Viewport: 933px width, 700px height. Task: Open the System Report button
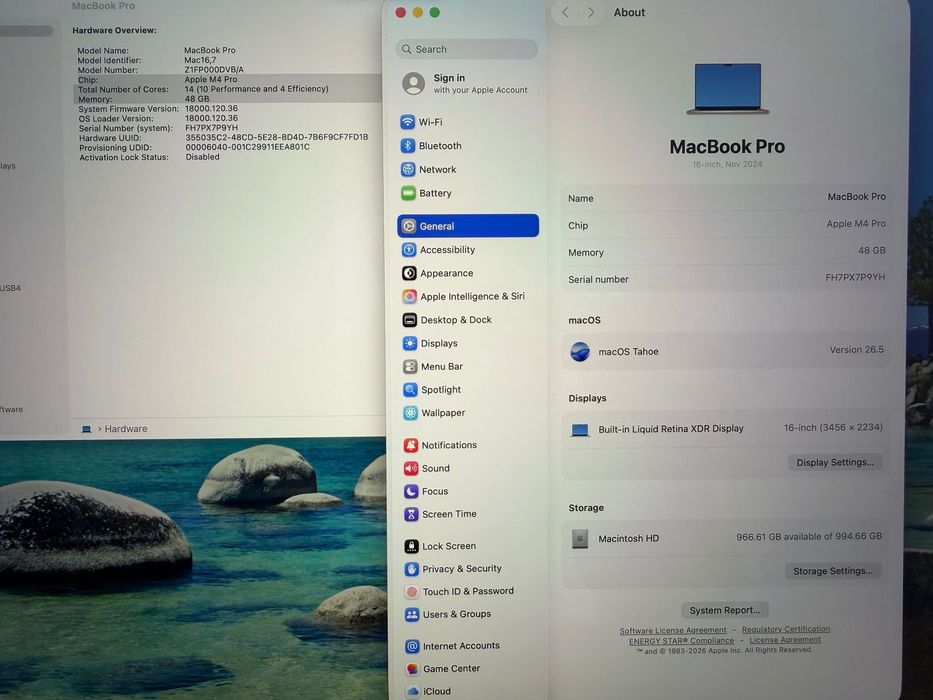tap(725, 610)
